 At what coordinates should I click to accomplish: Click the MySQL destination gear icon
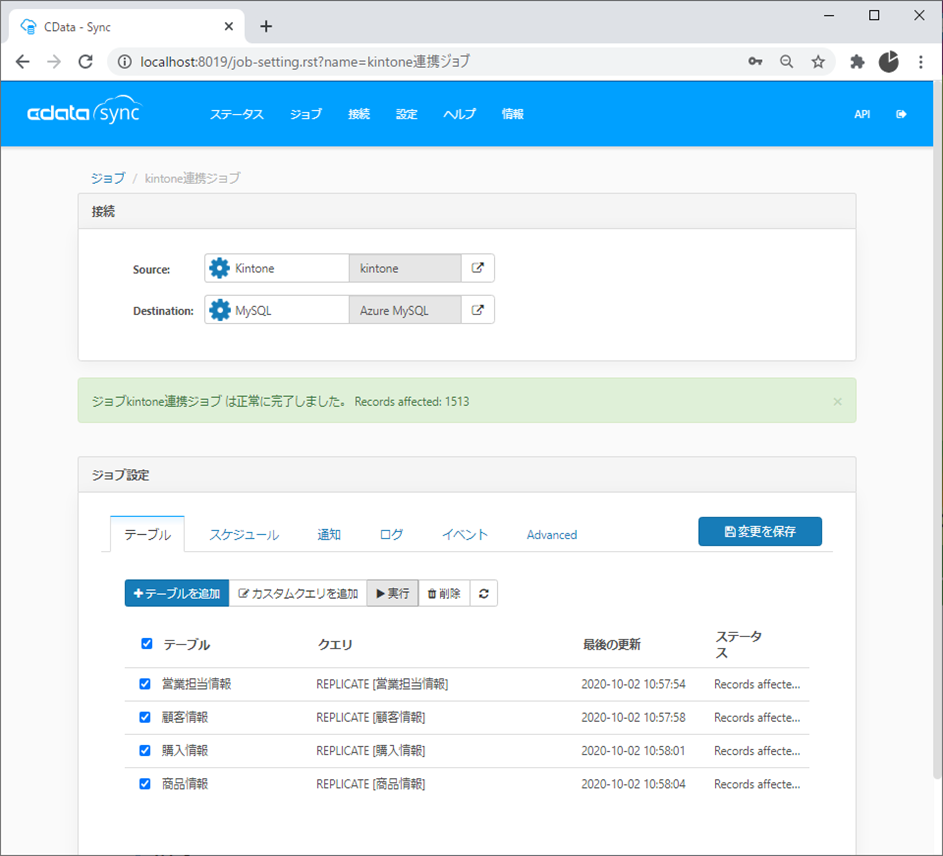220,310
